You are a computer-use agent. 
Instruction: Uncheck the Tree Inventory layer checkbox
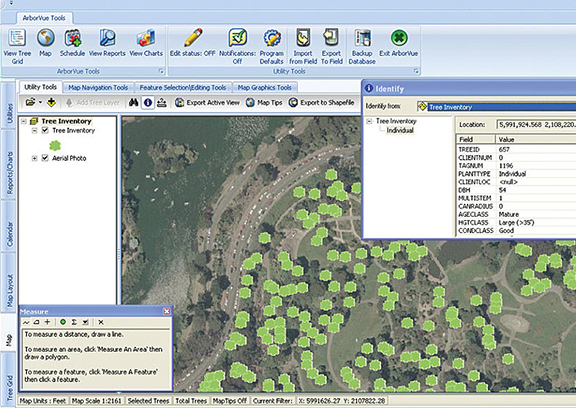[45, 130]
